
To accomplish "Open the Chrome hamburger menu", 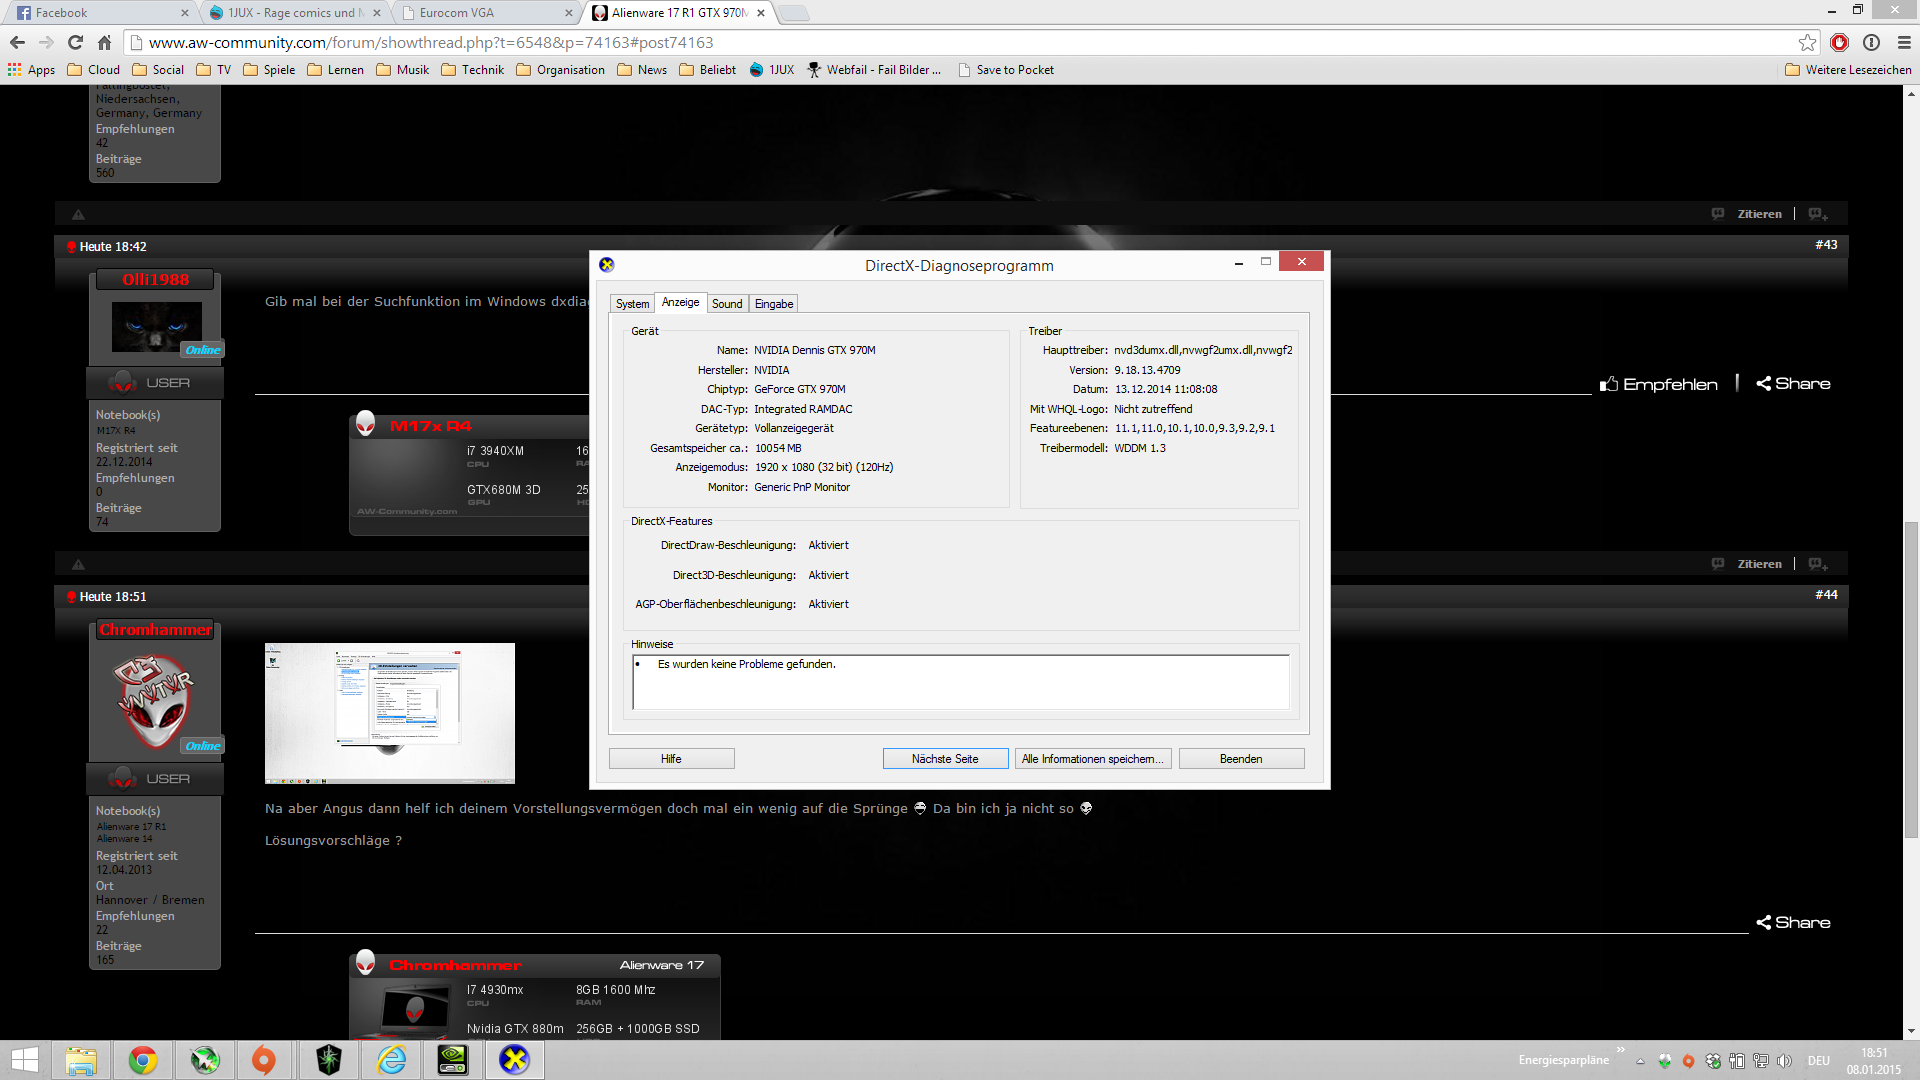I will click(x=1904, y=42).
